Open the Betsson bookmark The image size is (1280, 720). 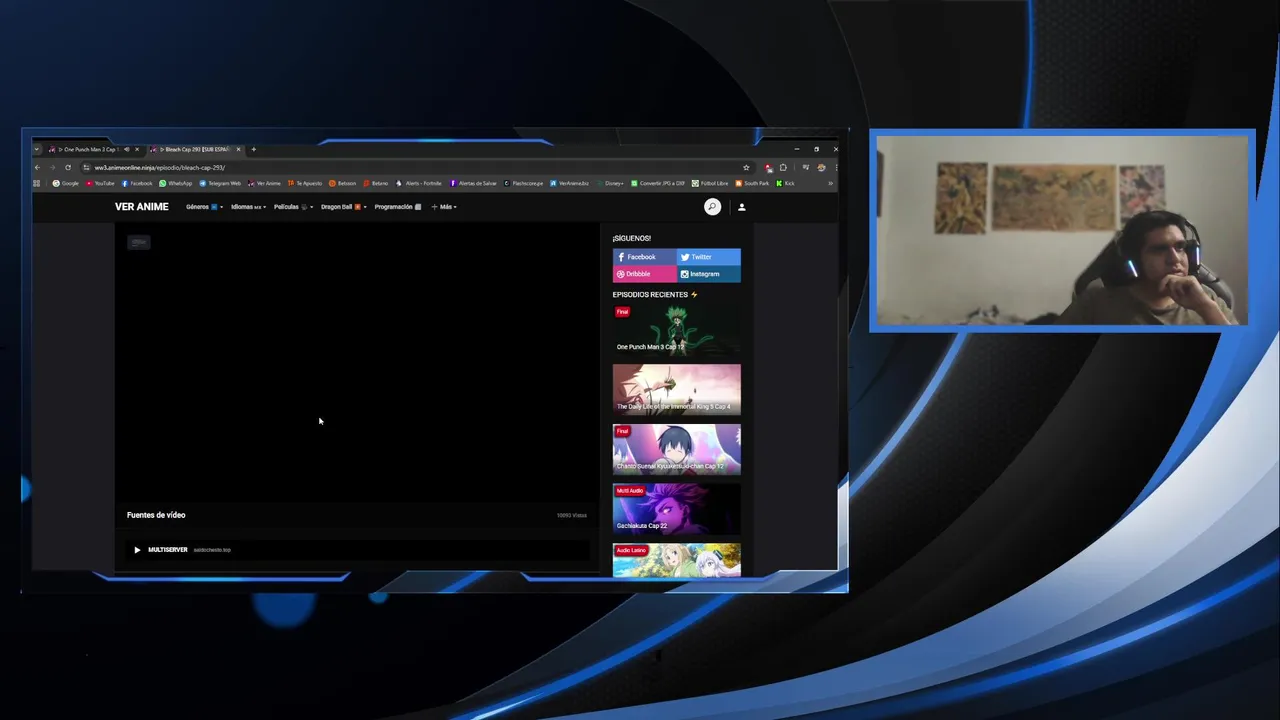click(343, 183)
